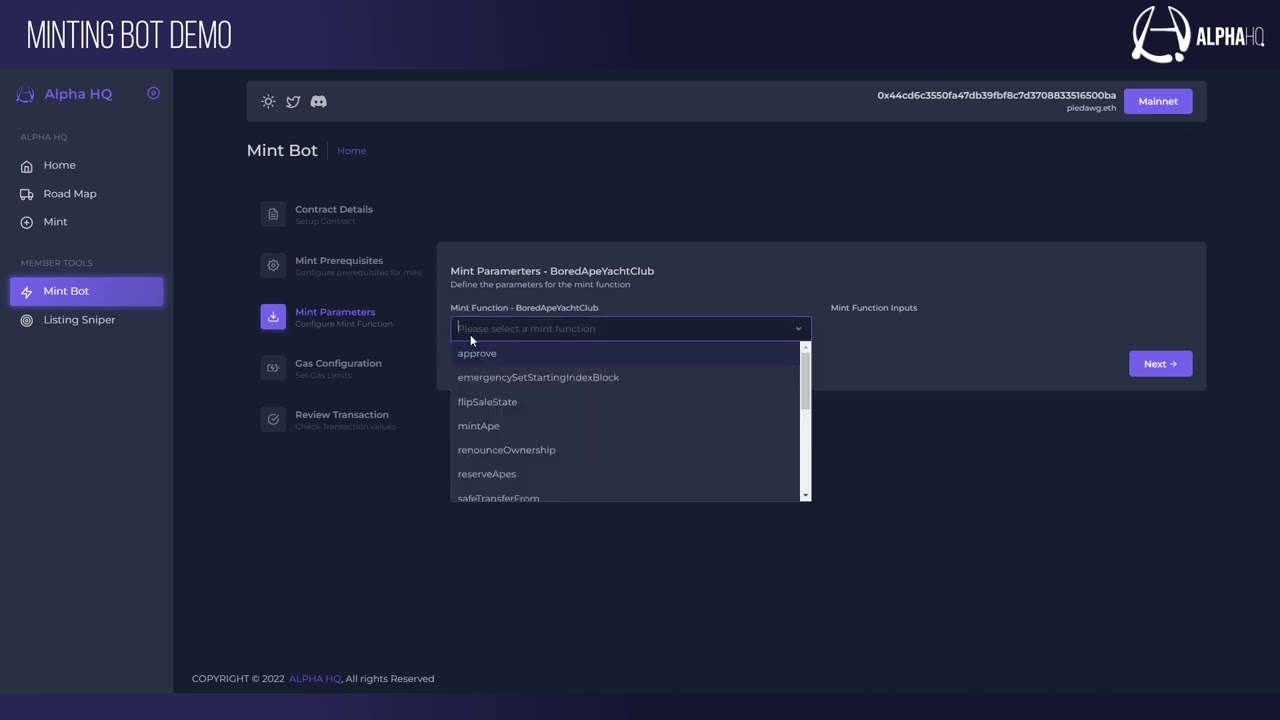The image size is (1280, 720).
Task: Click the AlphaHQ logo in the banner
Action: click(1198, 35)
